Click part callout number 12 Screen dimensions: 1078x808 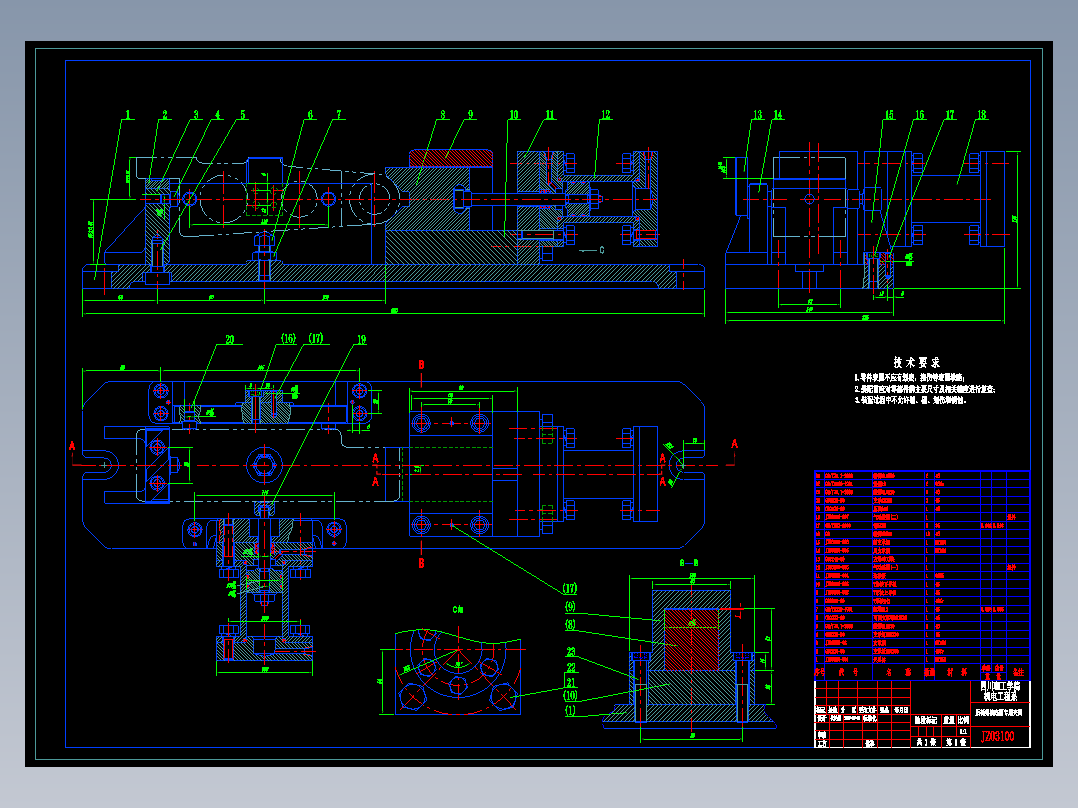click(605, 115)
